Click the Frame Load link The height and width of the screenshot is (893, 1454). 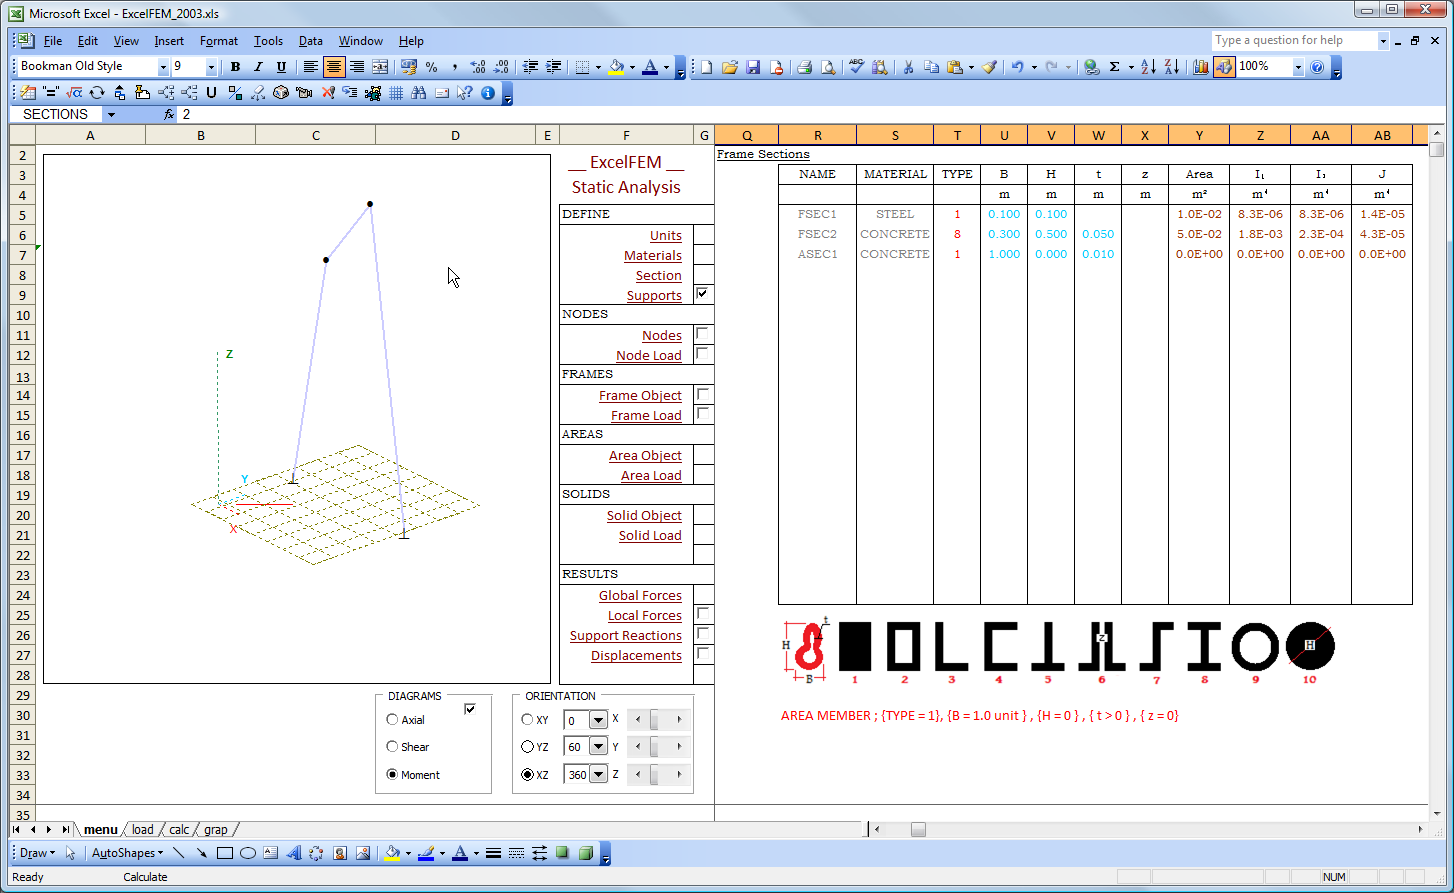[646, 416]
